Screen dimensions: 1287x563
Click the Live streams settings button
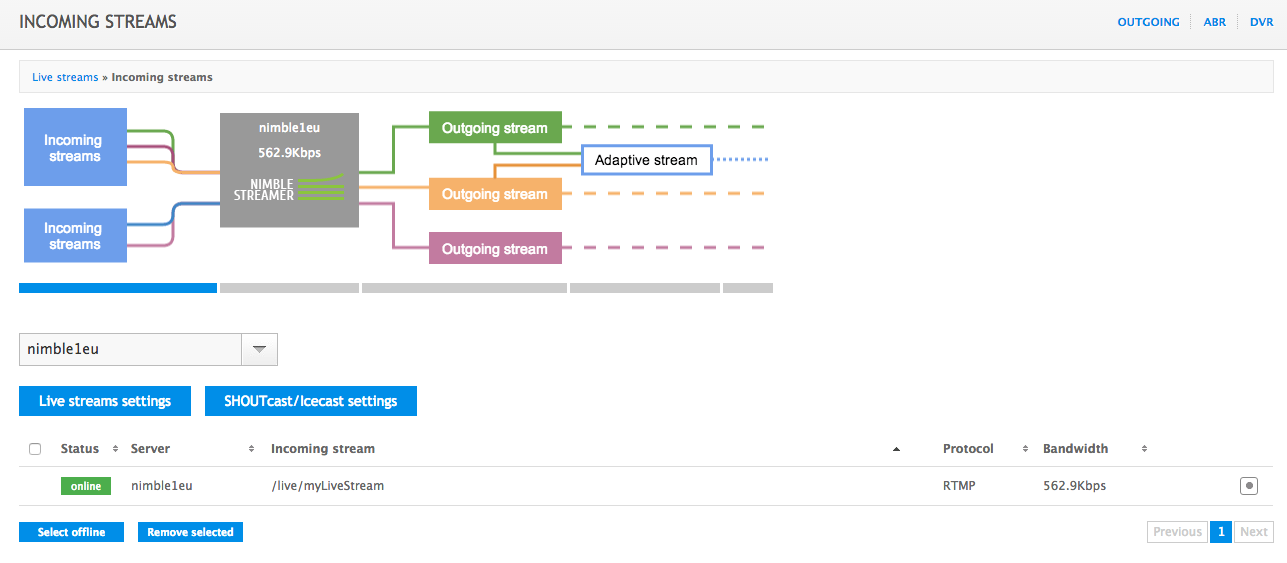click(105, 401)
